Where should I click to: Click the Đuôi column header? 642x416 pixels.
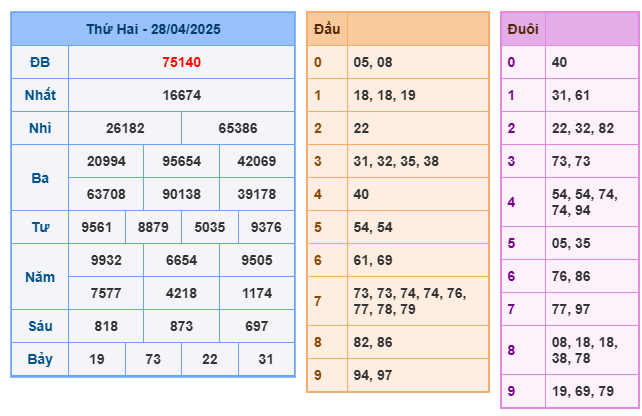click(x=523, y=29)
